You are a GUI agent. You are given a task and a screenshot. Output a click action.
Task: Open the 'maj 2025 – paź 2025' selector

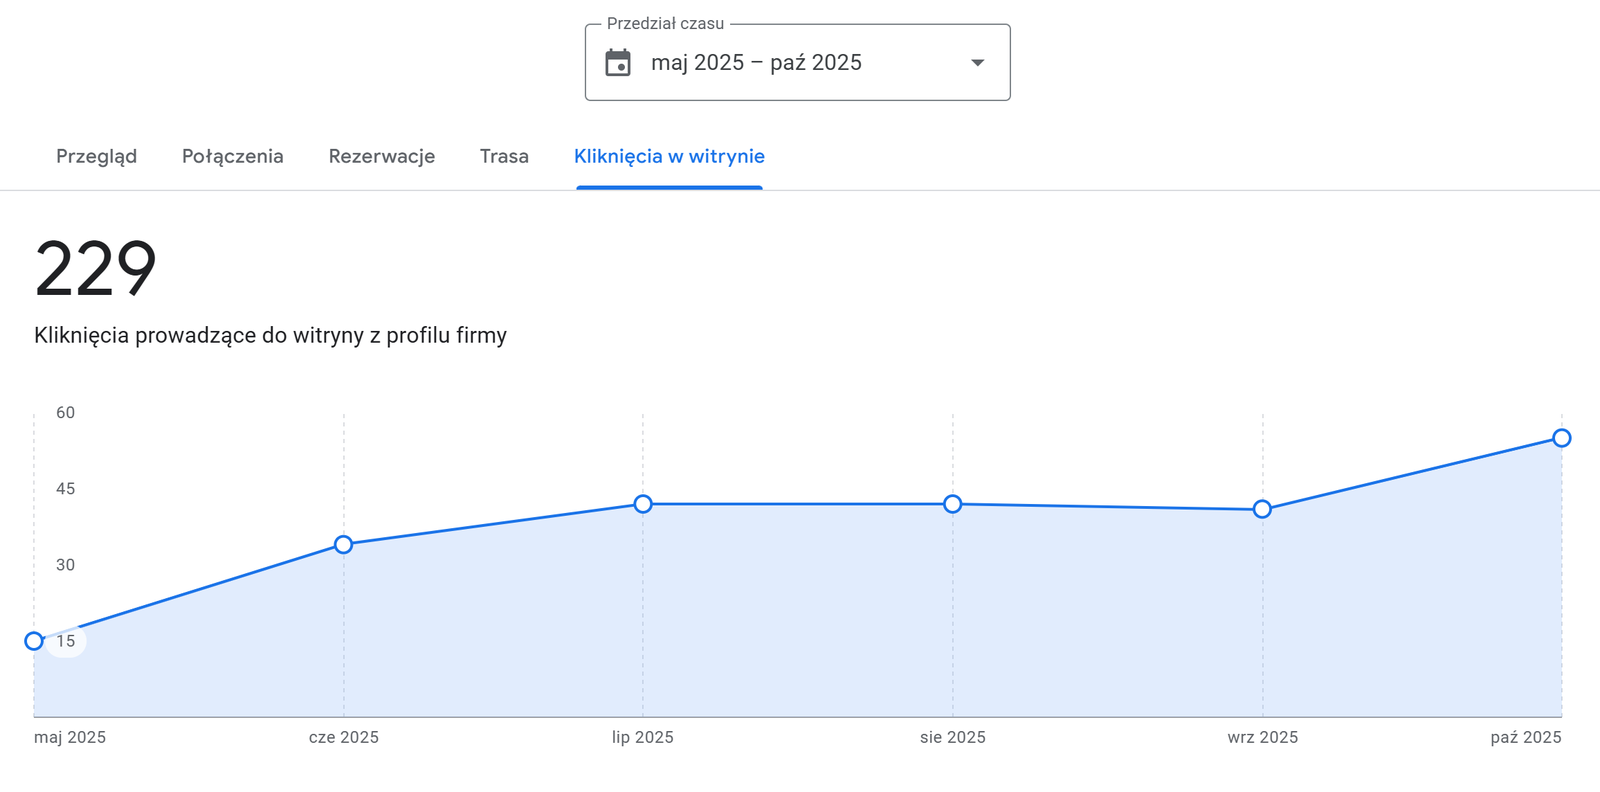756,63
